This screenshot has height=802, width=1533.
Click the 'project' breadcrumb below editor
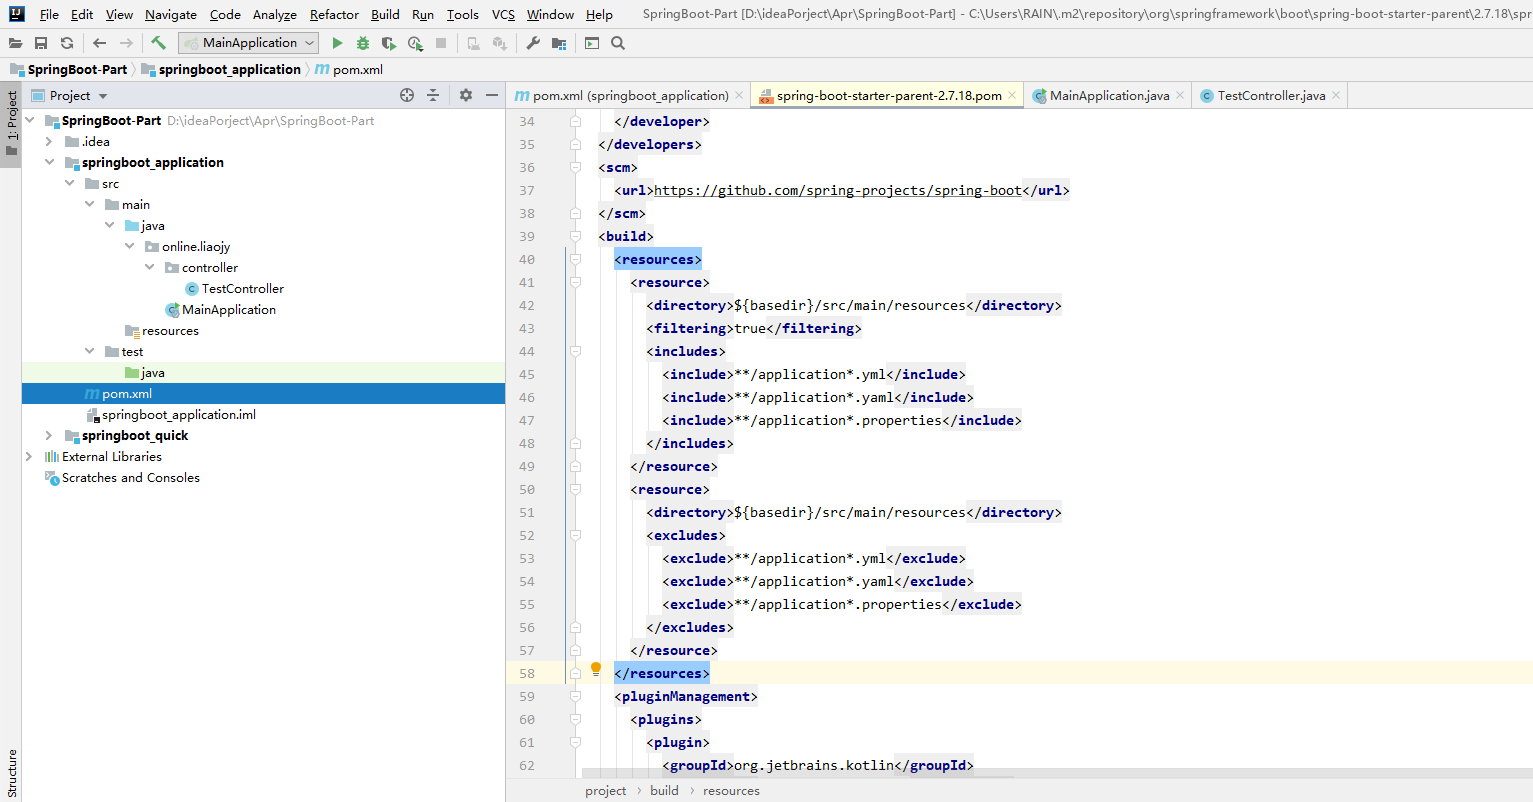605,790
